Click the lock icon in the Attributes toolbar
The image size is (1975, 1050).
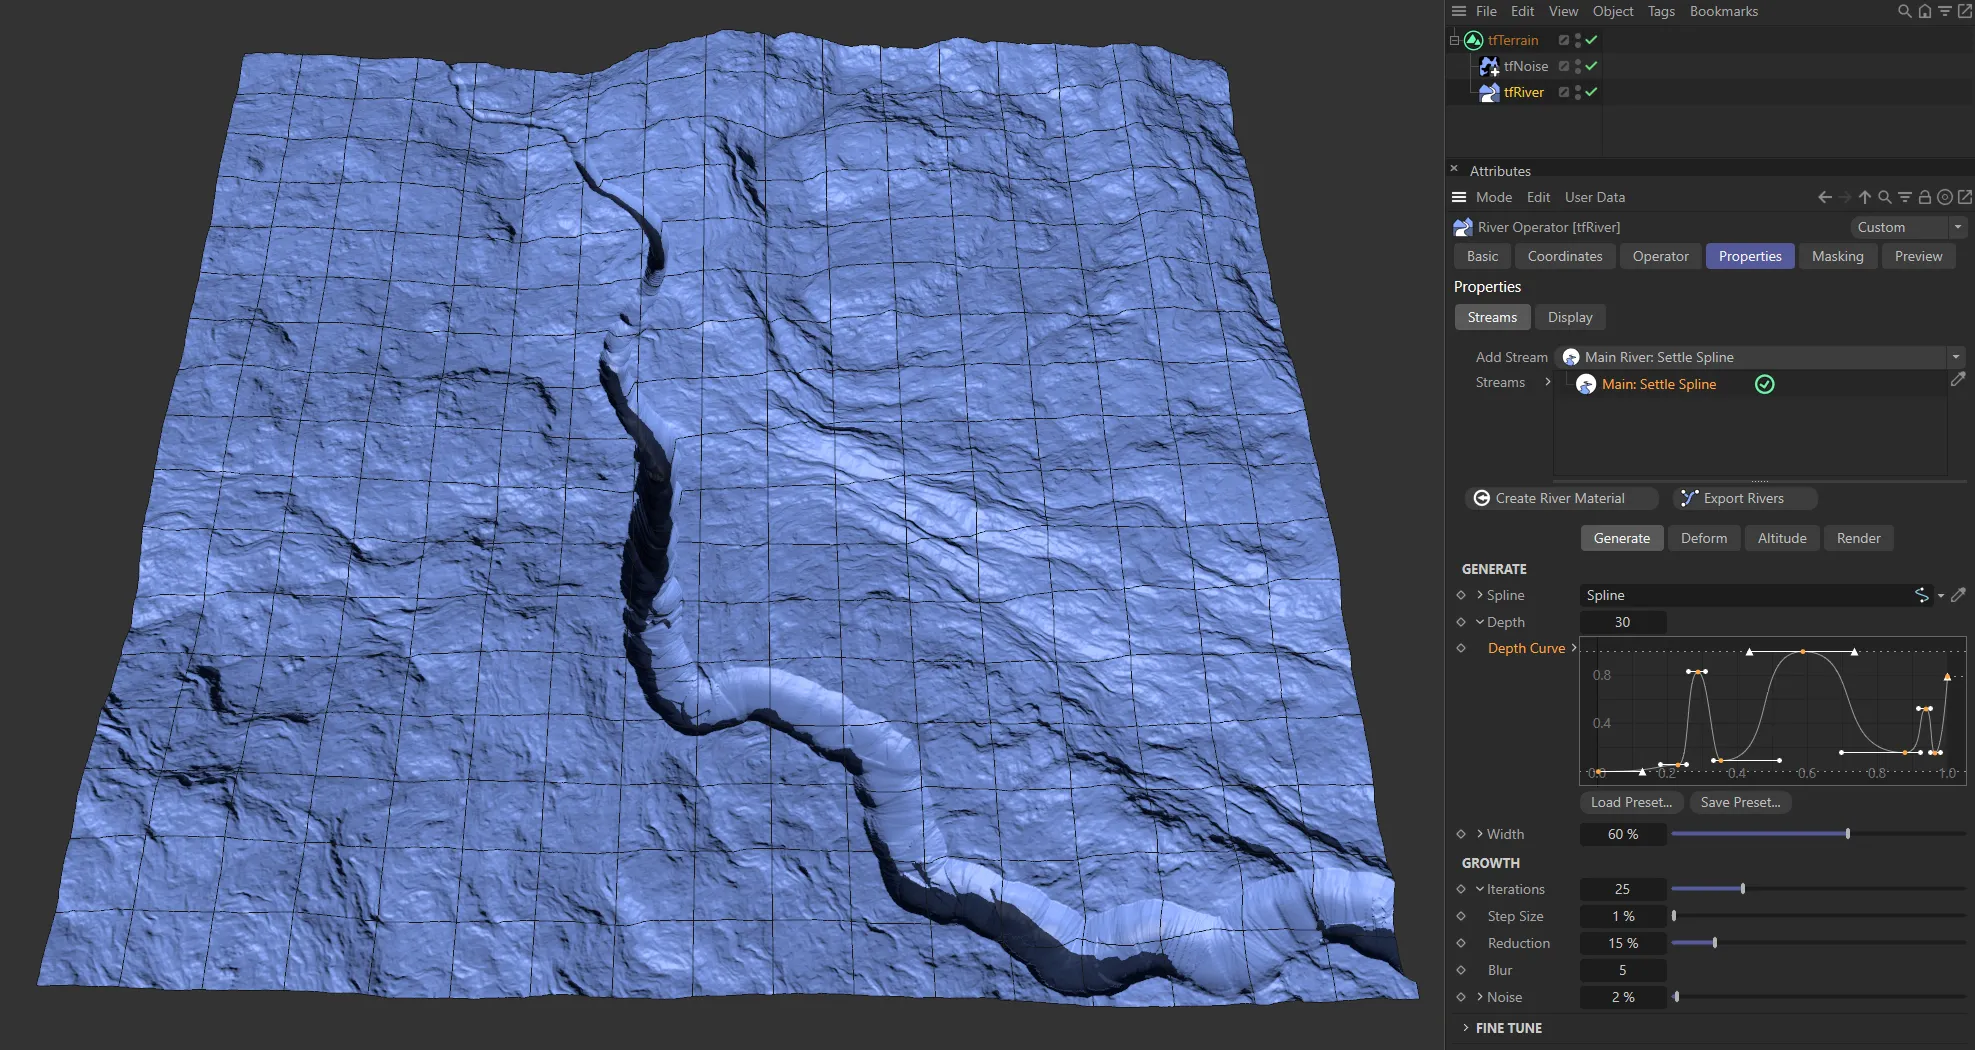[1925, 197]
